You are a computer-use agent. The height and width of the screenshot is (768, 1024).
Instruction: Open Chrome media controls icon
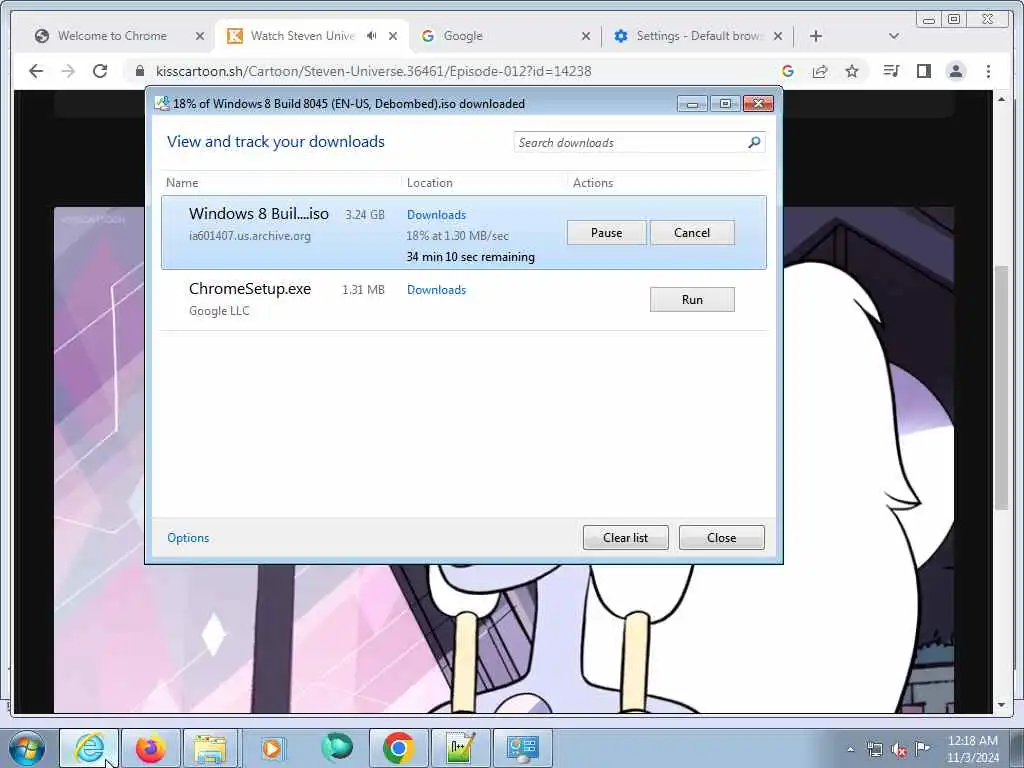[x=891, y=71]
